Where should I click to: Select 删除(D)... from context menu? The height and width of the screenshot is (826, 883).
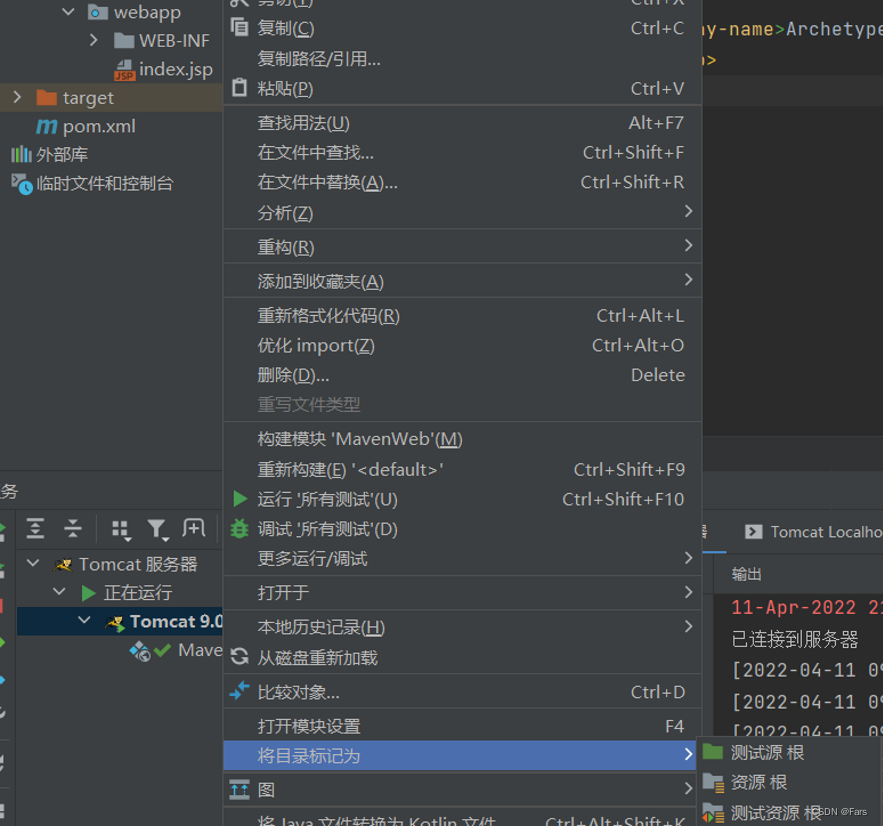click(x=462, y=375)
